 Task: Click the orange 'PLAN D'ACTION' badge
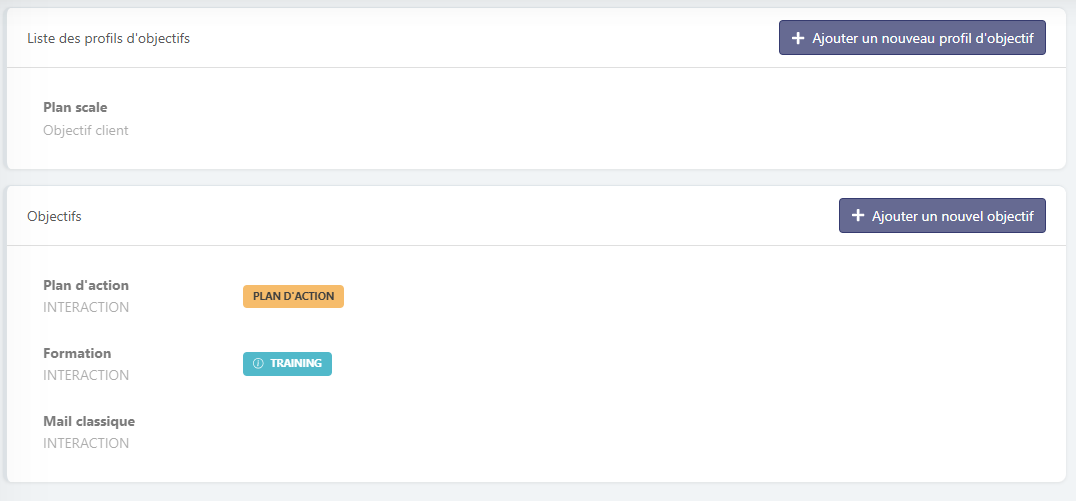pyautogui.click(x=293, y=296)
